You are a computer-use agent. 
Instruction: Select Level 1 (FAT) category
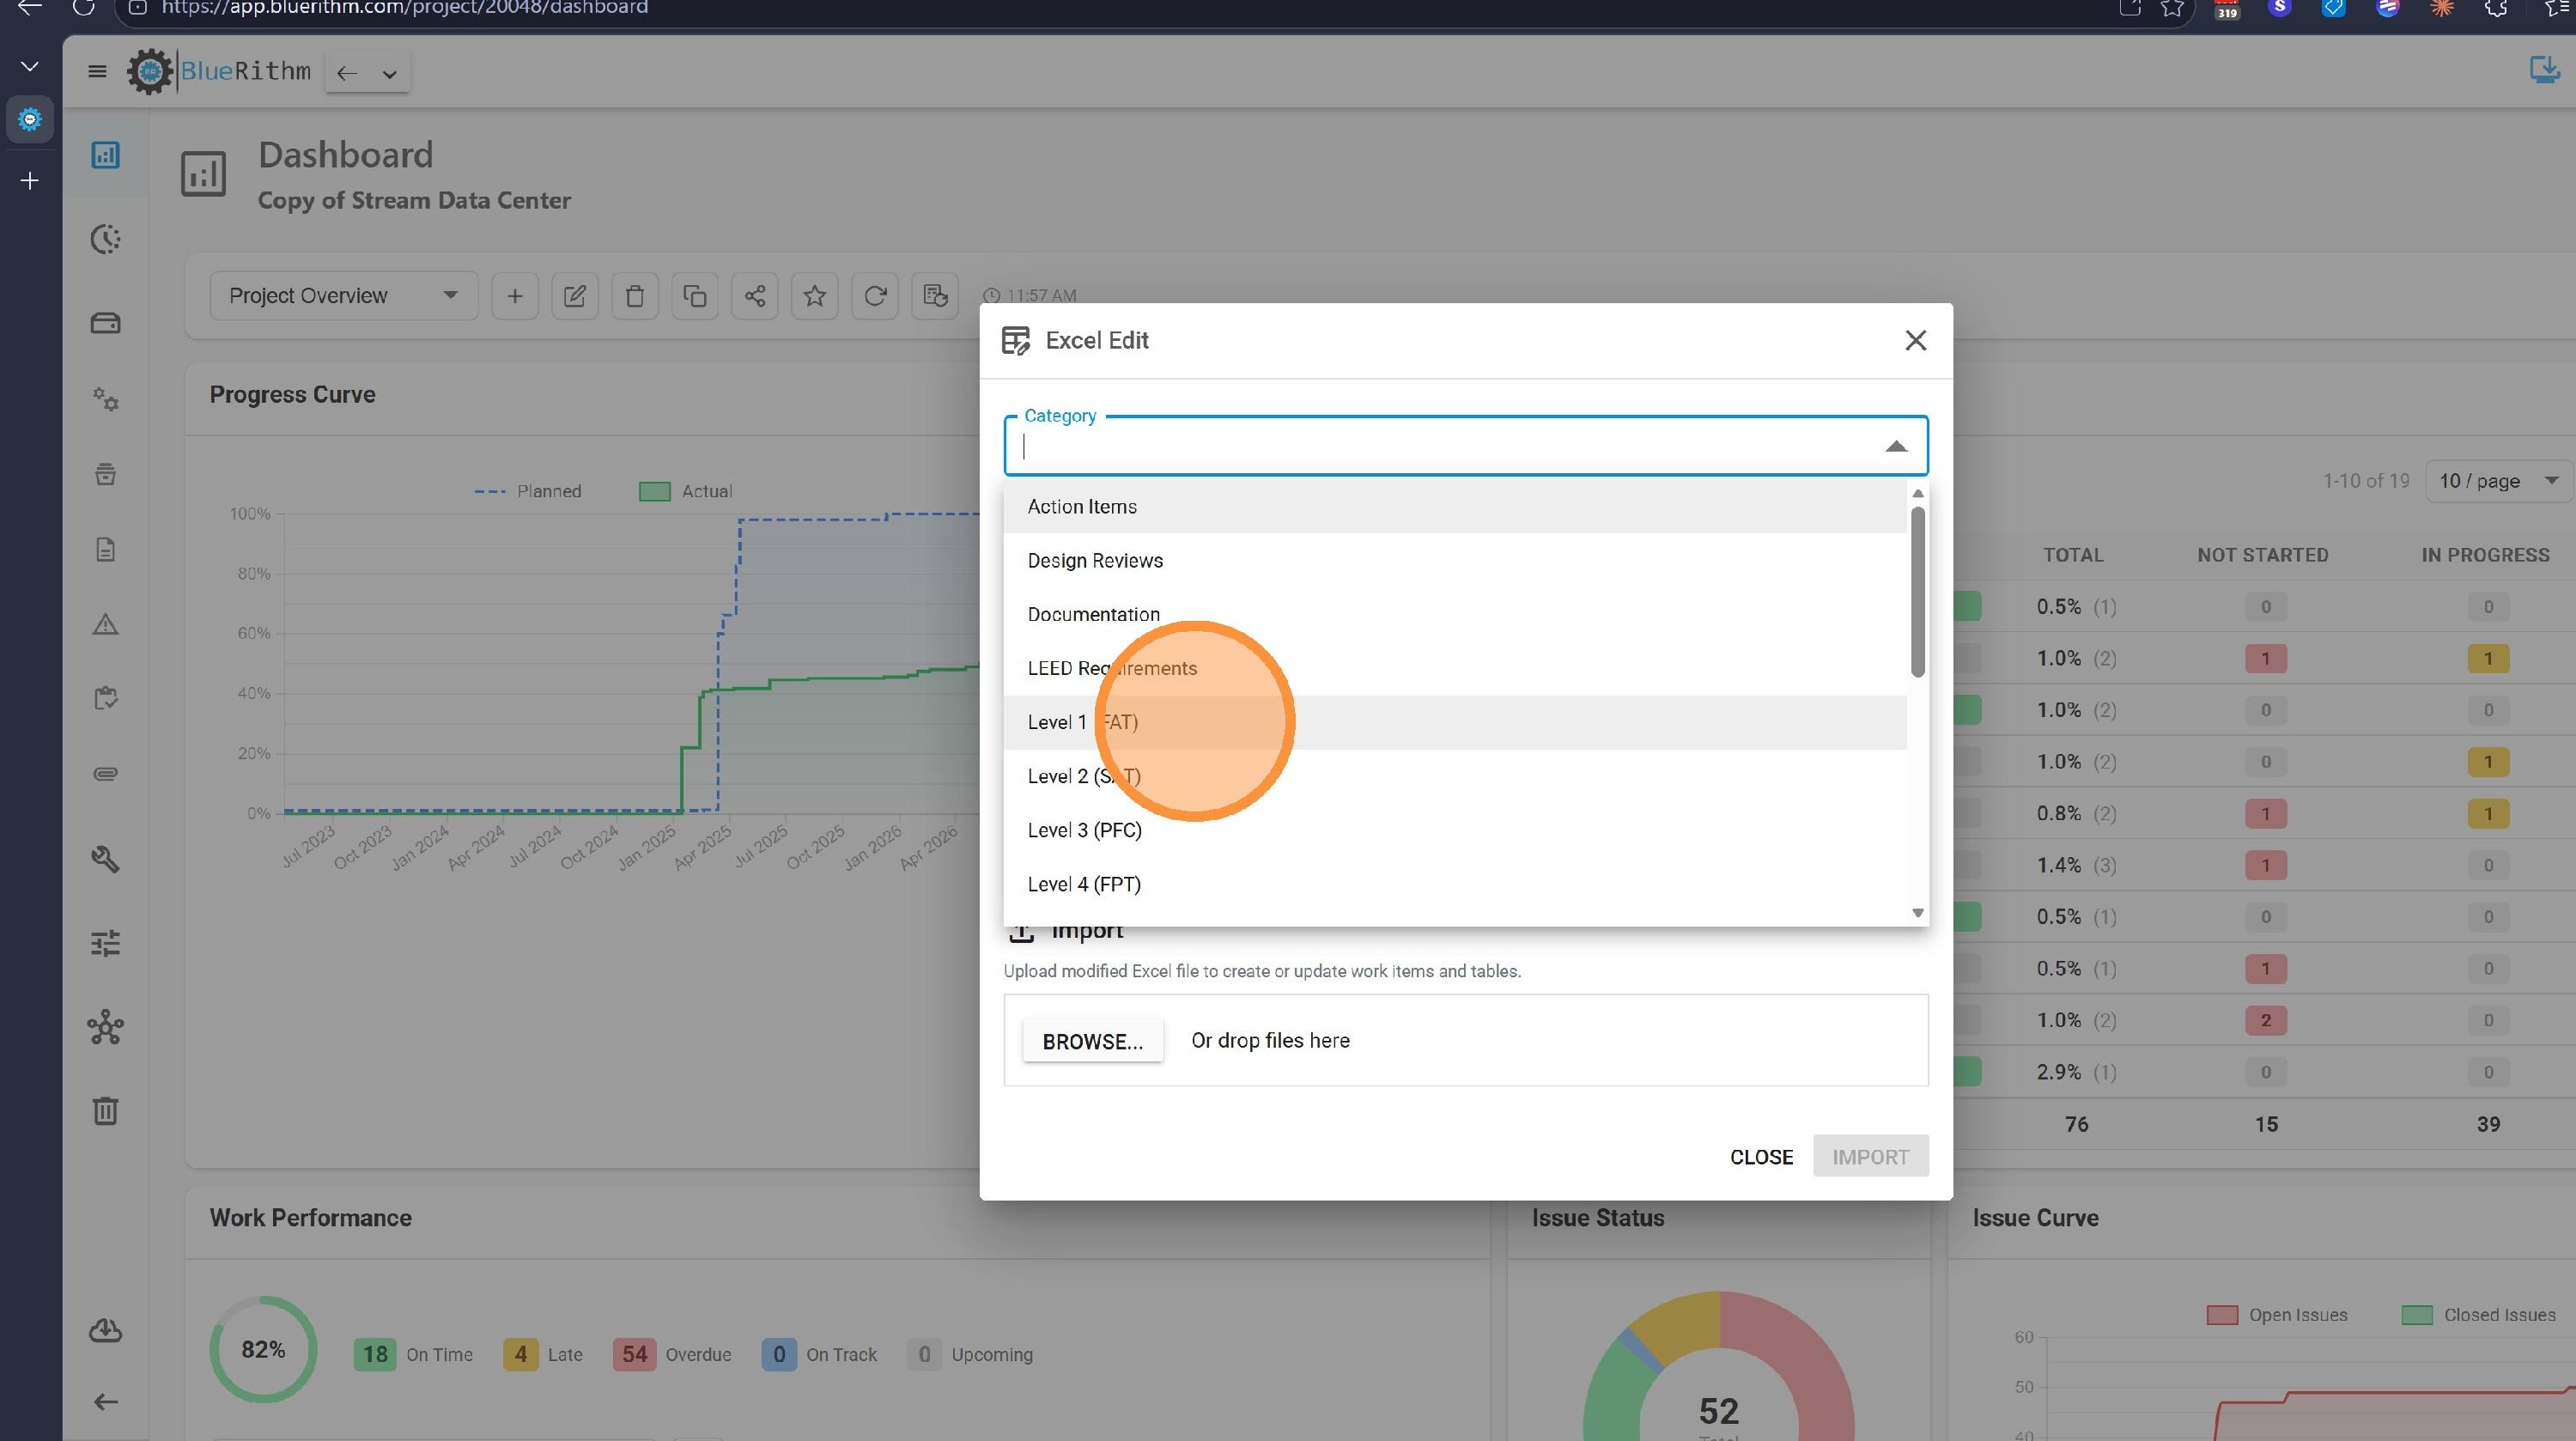point(1455,722)
